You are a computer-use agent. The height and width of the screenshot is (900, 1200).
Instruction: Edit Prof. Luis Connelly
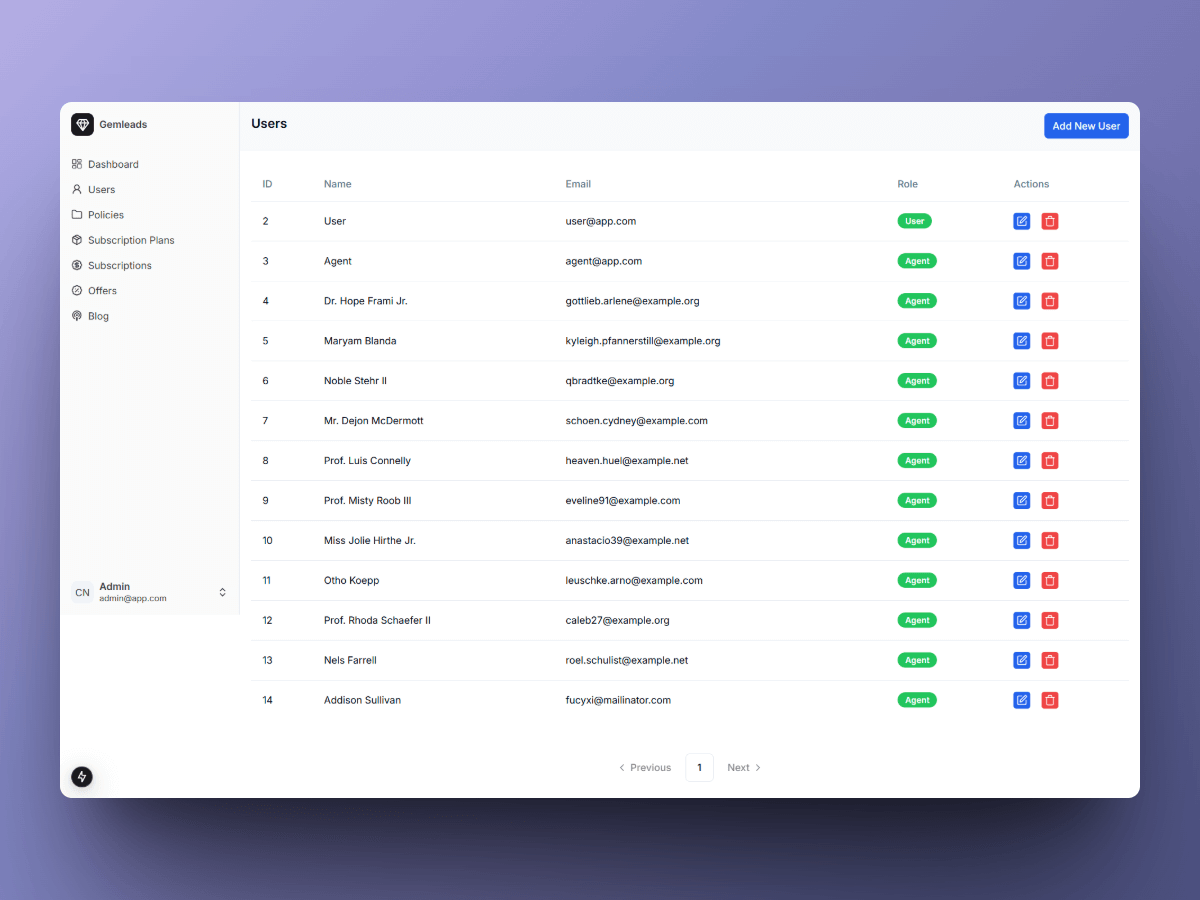(x=1021, y=461)
